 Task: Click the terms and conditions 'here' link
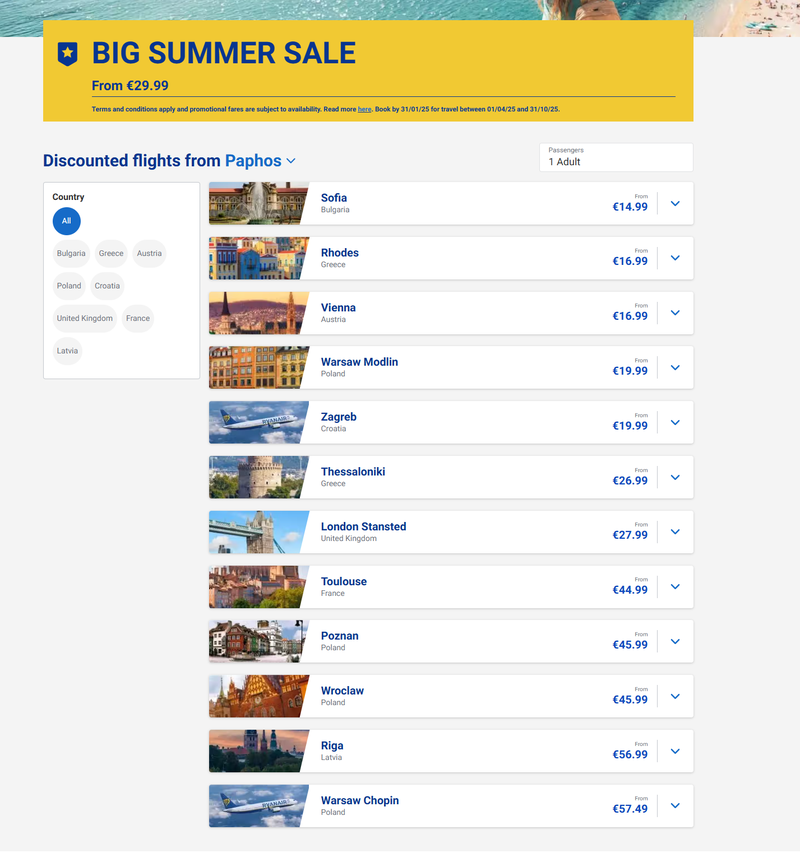click(364, 109)
